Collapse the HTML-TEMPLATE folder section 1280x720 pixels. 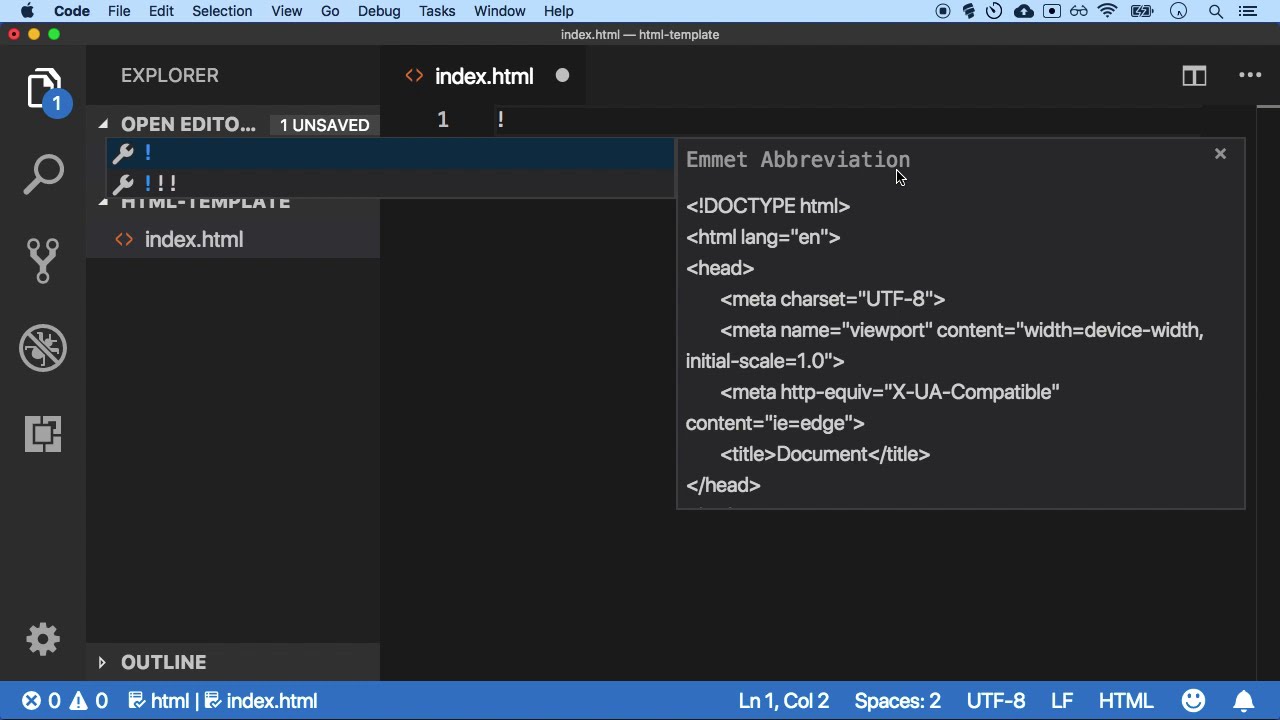pos(103,203)
